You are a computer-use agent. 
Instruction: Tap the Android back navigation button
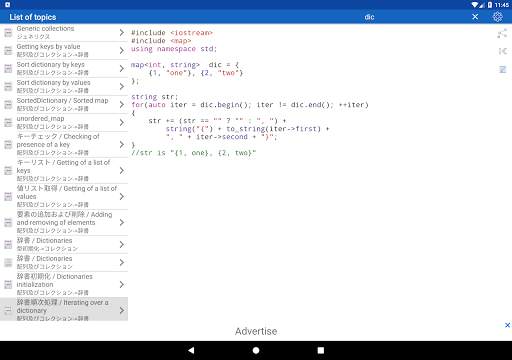(191, 350)
